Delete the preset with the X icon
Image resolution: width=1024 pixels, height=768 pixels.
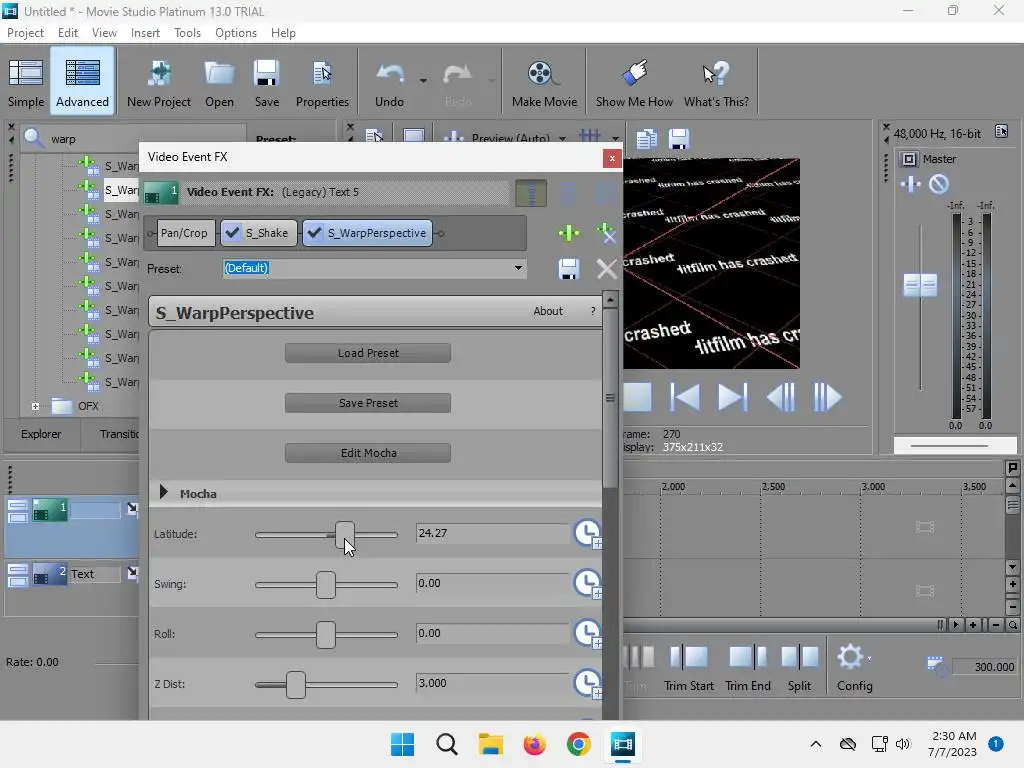(x=607, y=268)
